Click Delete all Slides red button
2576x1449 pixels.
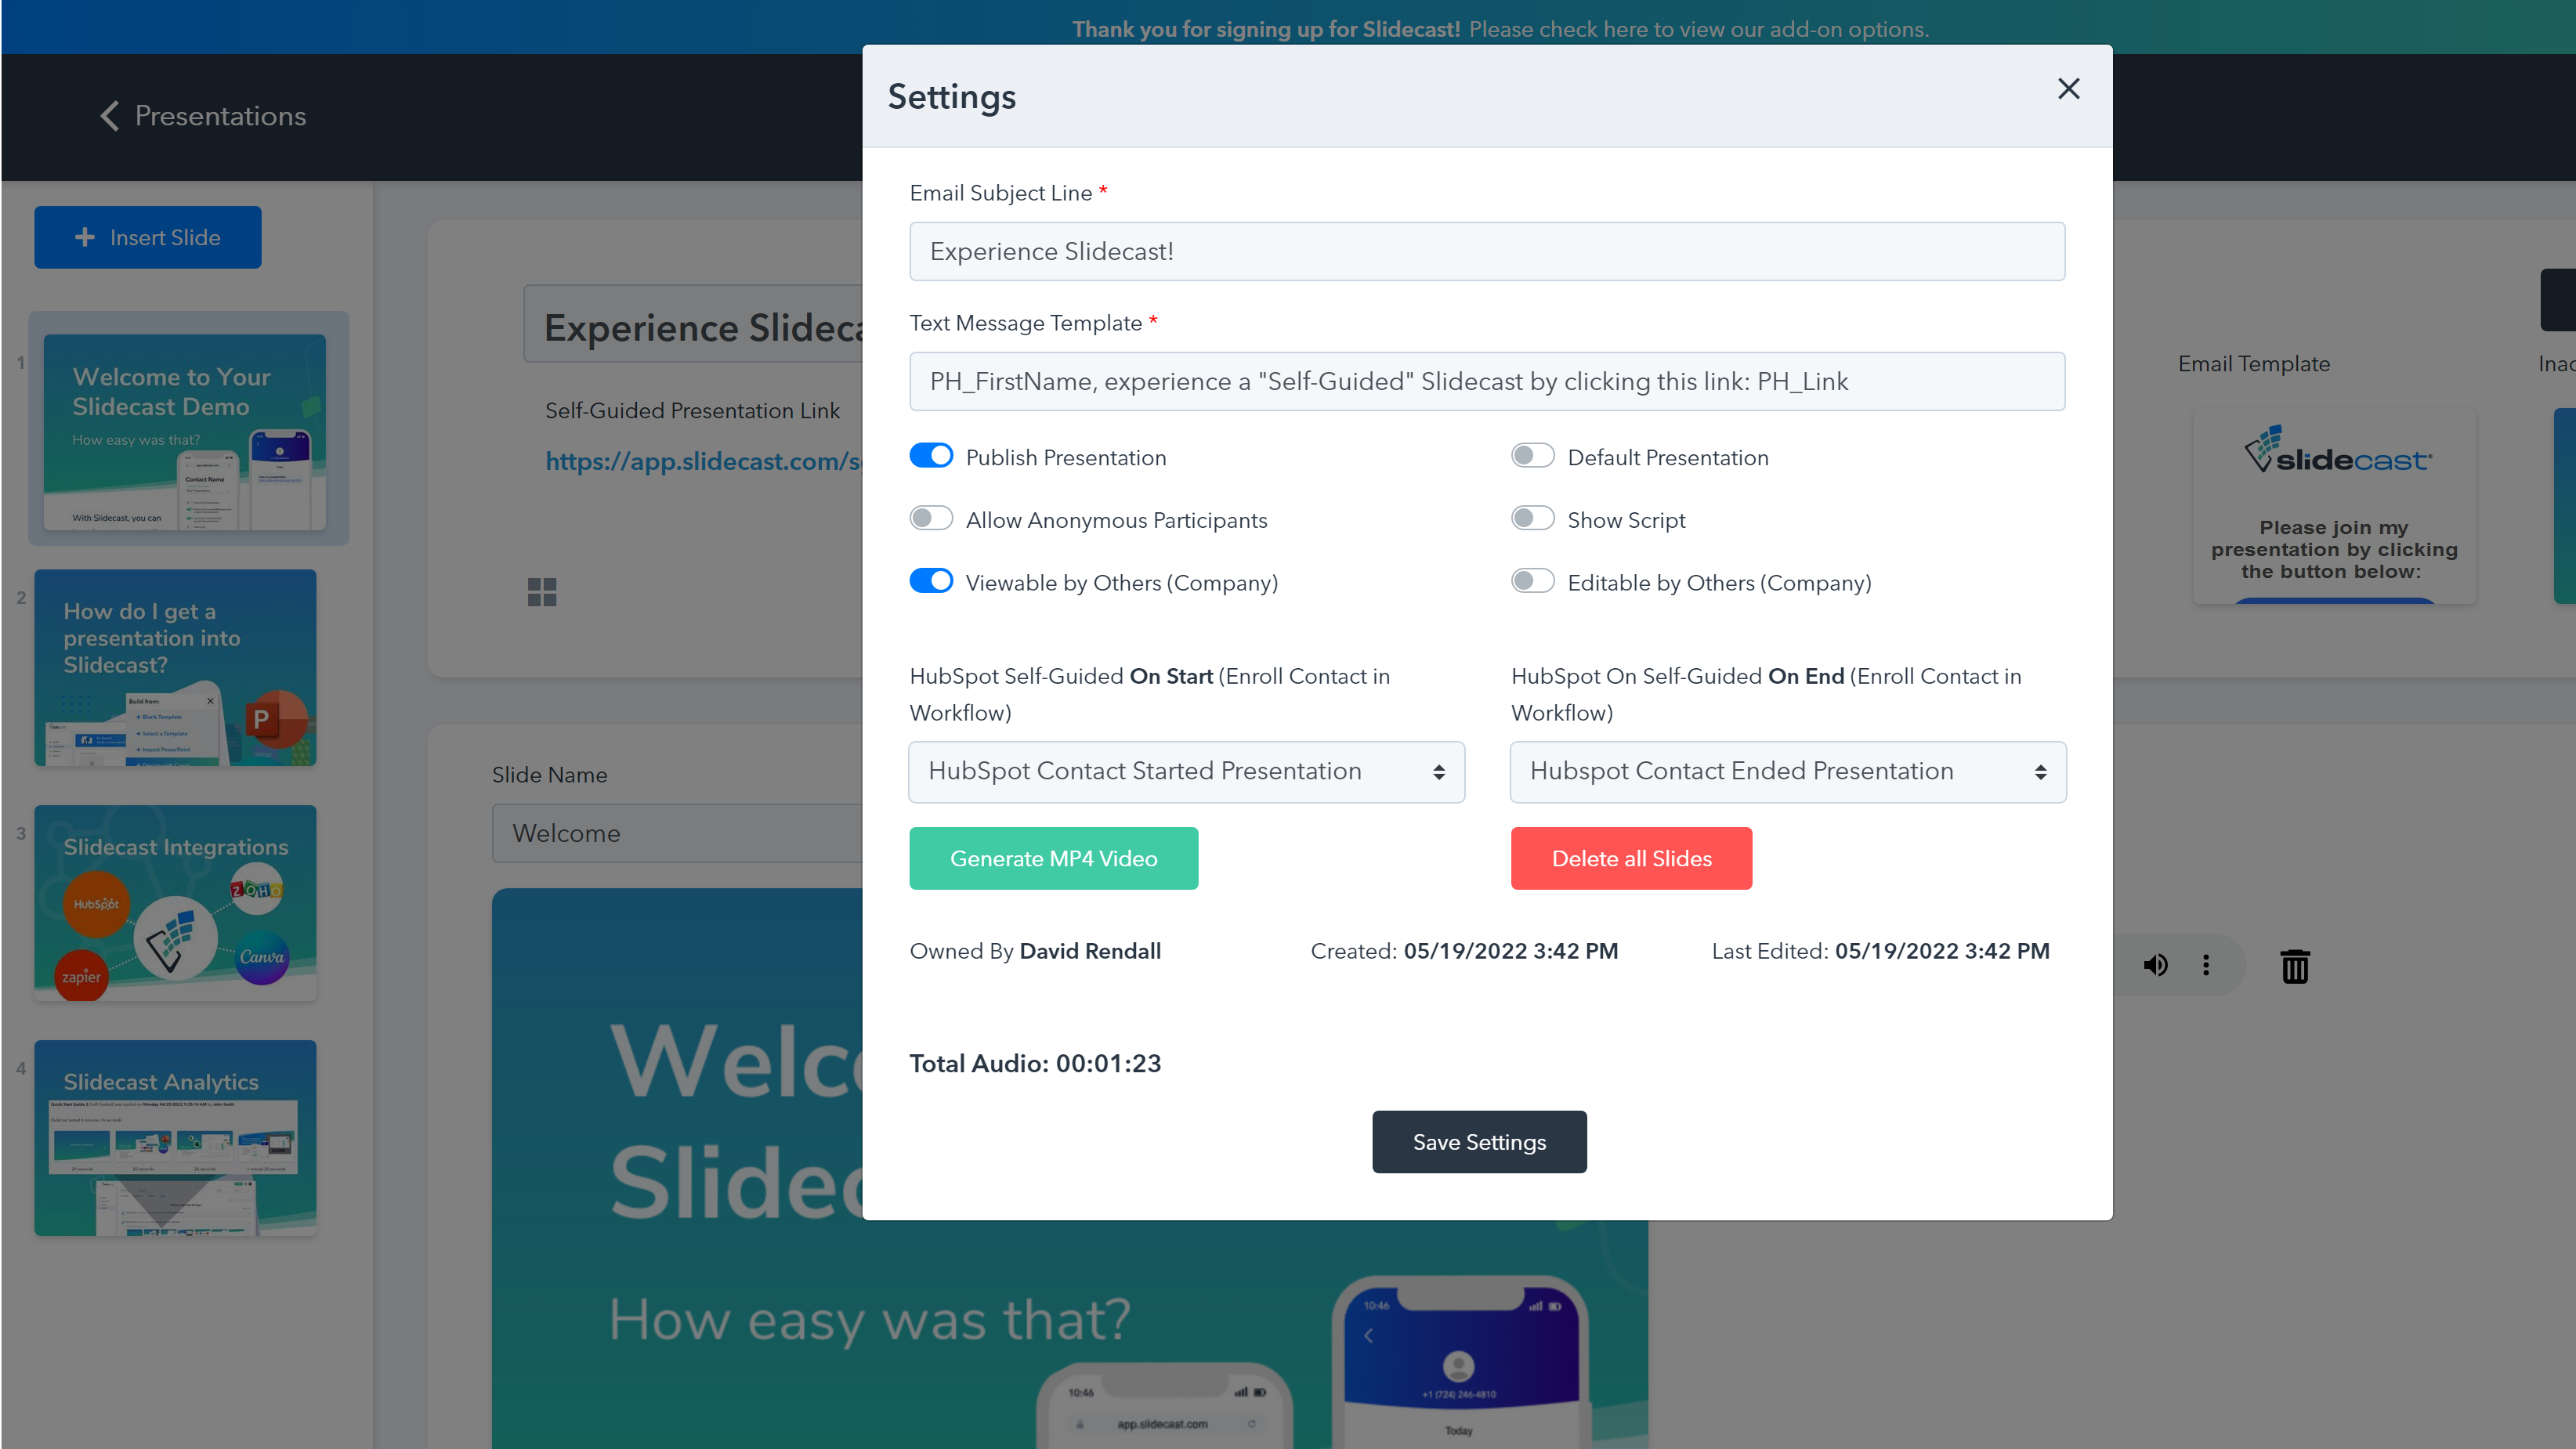tap(1631, 858)
